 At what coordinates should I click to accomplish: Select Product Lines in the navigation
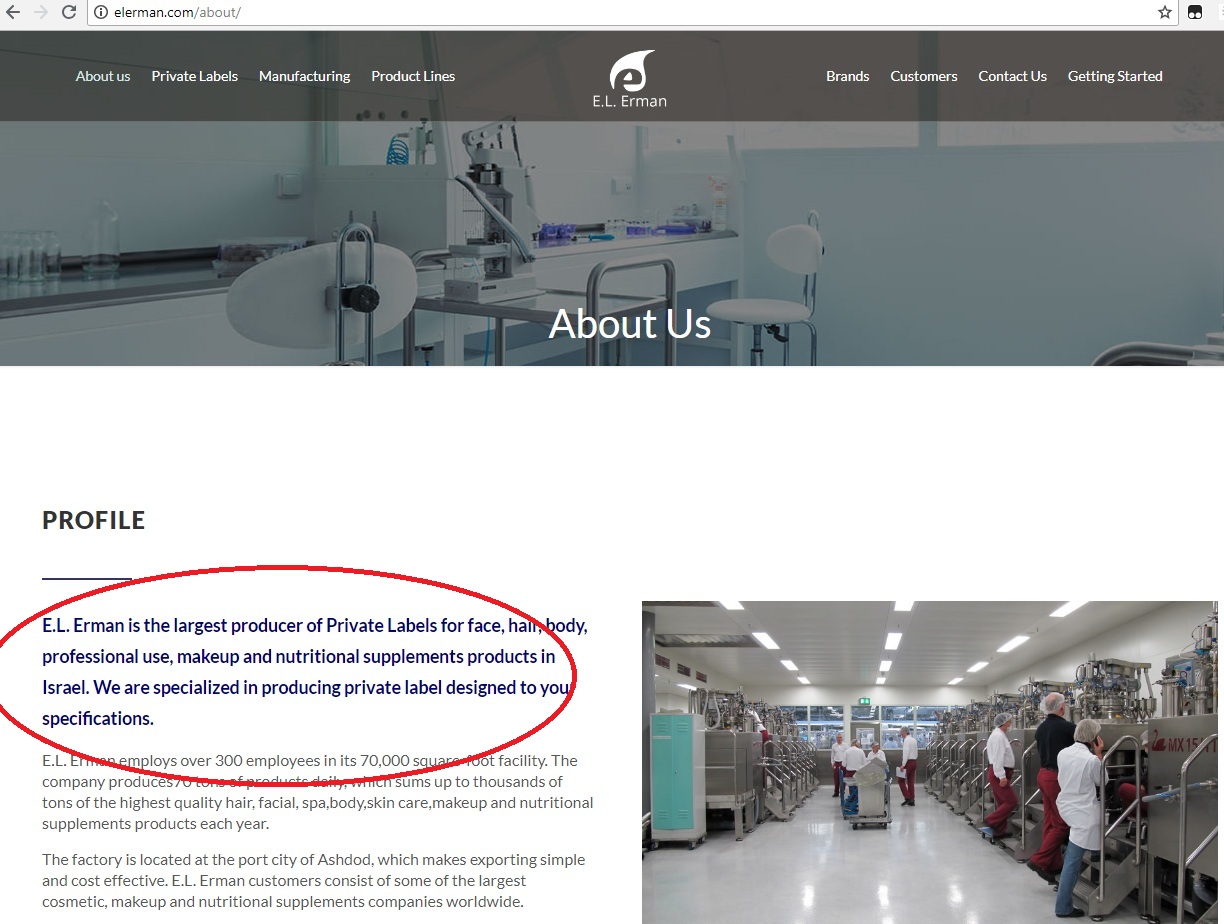pos(413,76)
